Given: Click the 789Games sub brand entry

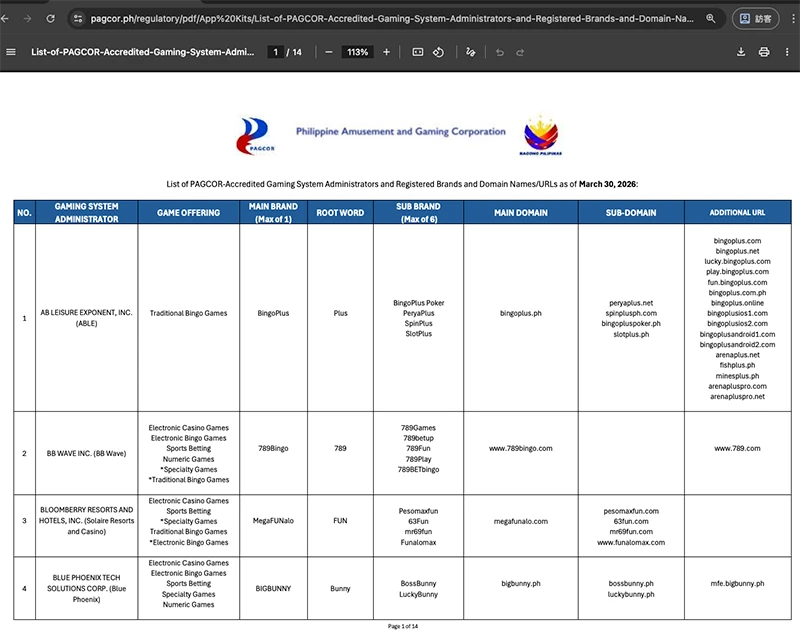Looking at the screenshot, I should [418, 428].
